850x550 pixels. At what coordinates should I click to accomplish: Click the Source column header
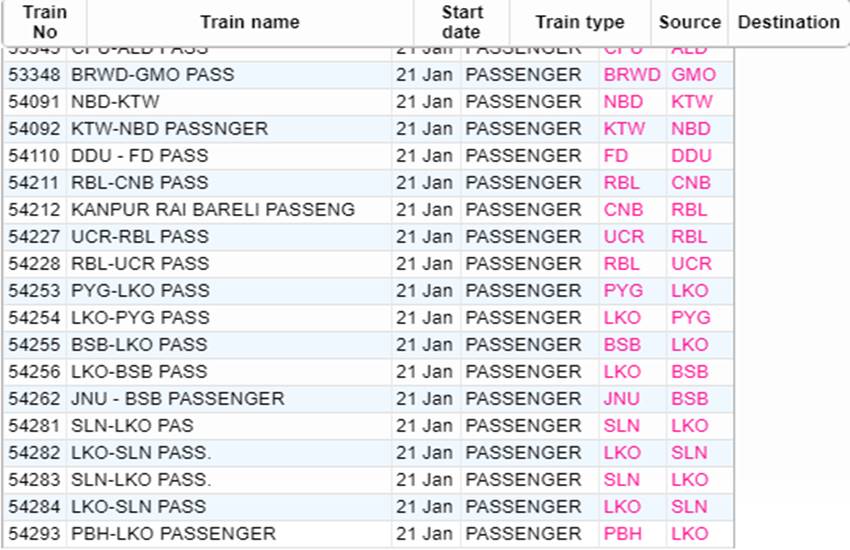pyautogui.click(x=690, y=22)
